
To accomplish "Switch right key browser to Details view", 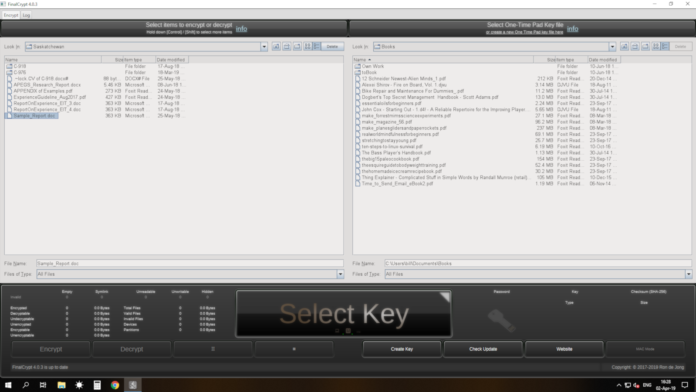I will click(x=665, y=47).
